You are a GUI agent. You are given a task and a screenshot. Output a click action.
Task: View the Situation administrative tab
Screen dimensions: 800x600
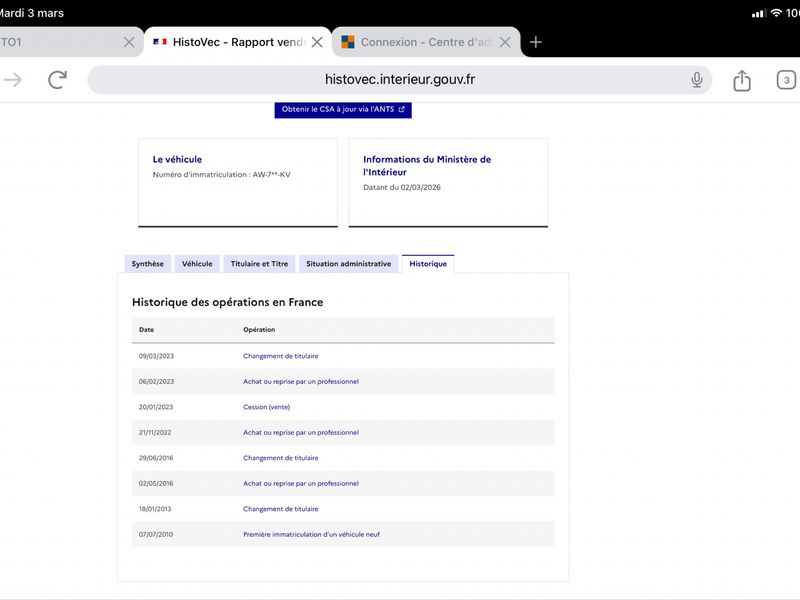348,264
